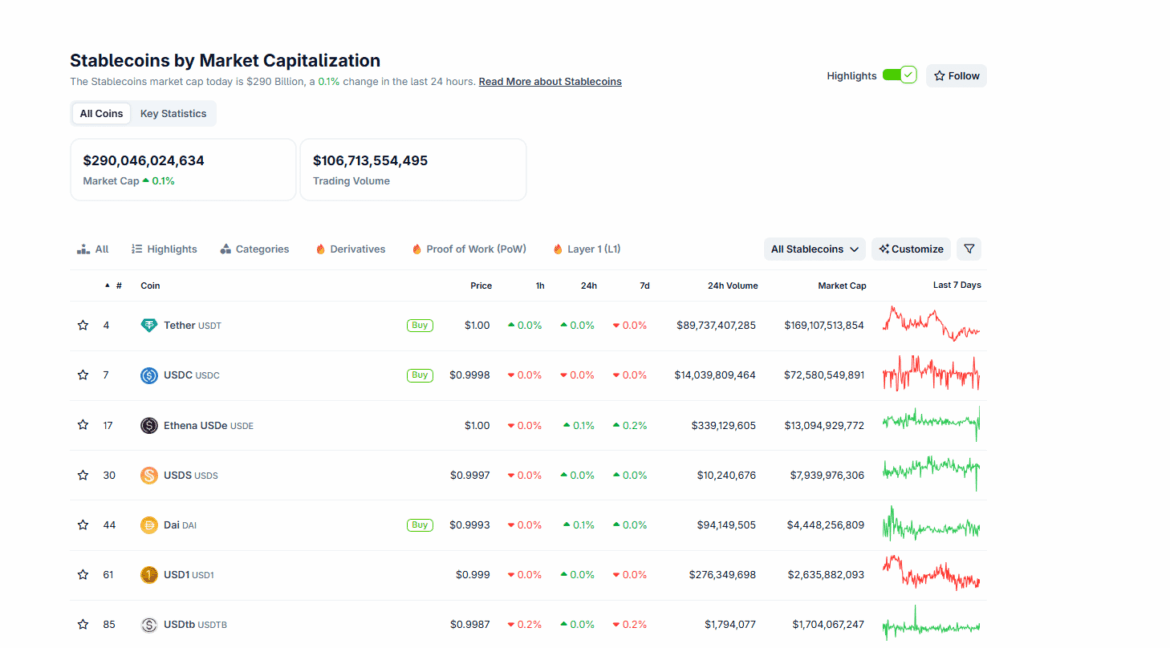Click the USD1 coin logo icon
This screenshot has width=1170, height=648.
coord(149,575)
